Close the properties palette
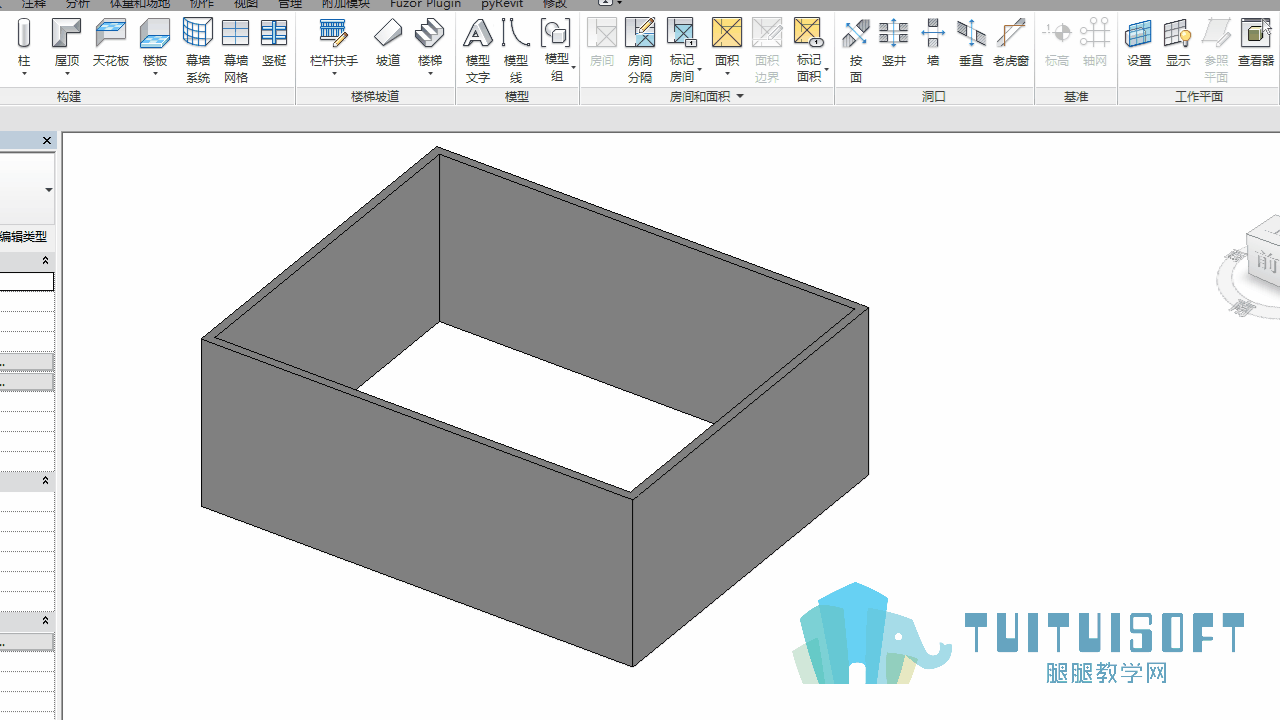The image size is (1280, 720). [x=47, y=141]
